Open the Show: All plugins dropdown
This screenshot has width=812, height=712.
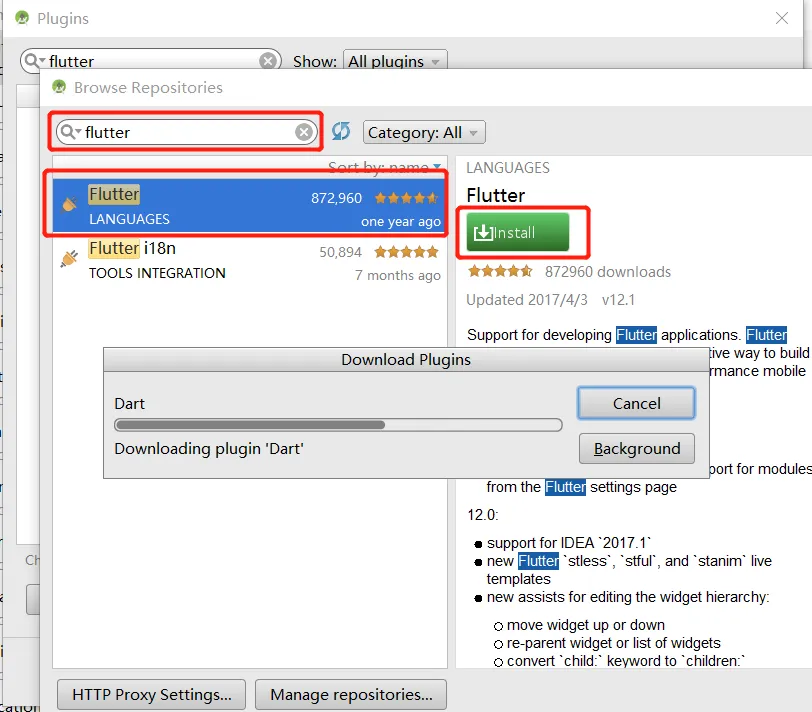[395, 61]
